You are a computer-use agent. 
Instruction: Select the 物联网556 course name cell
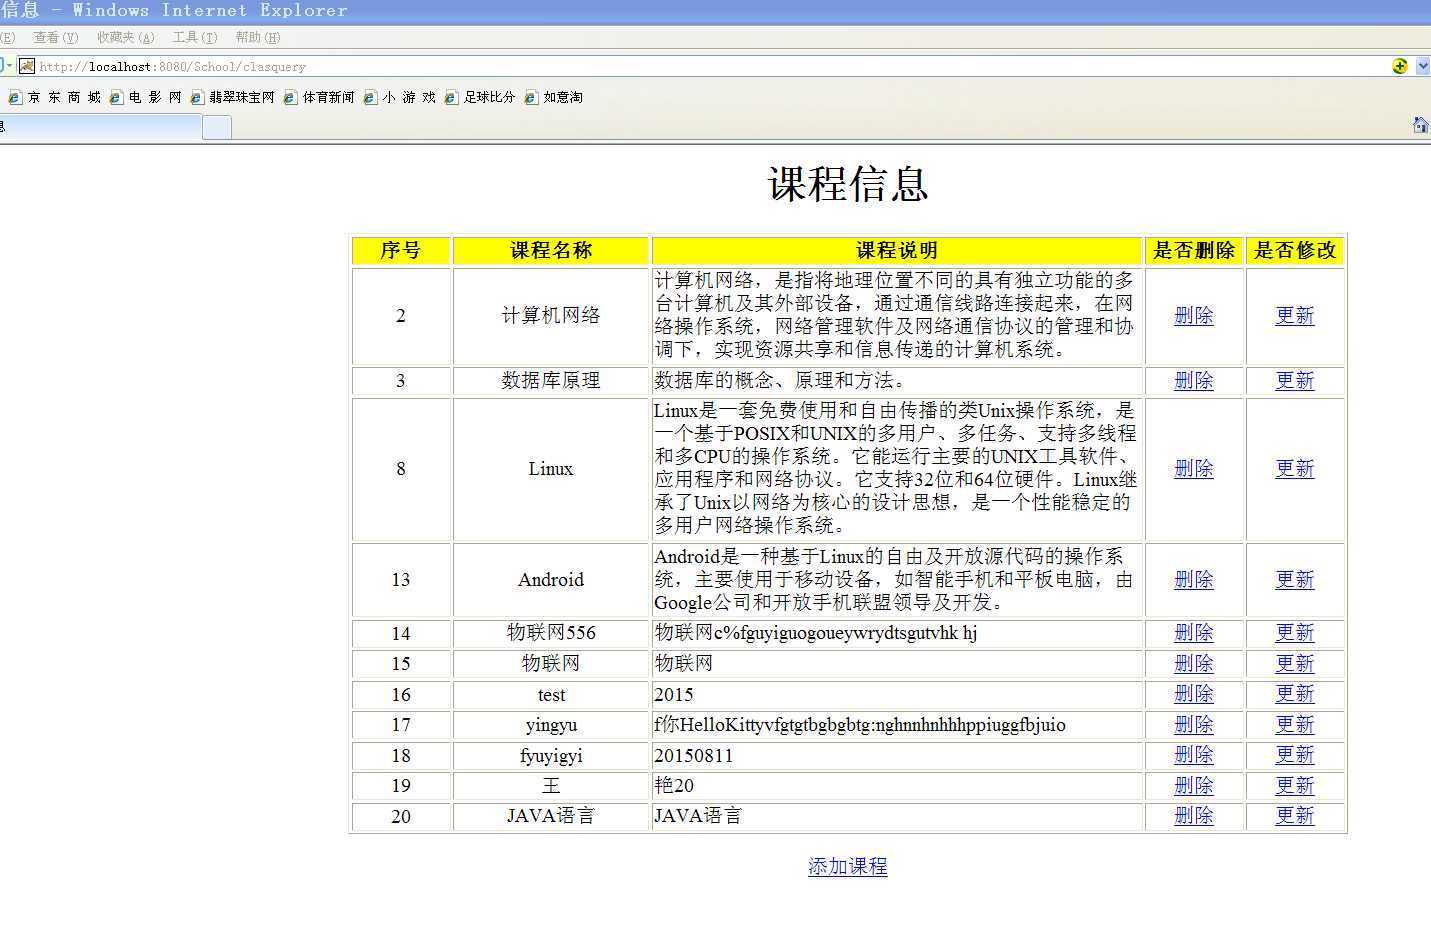pos(551,633)
